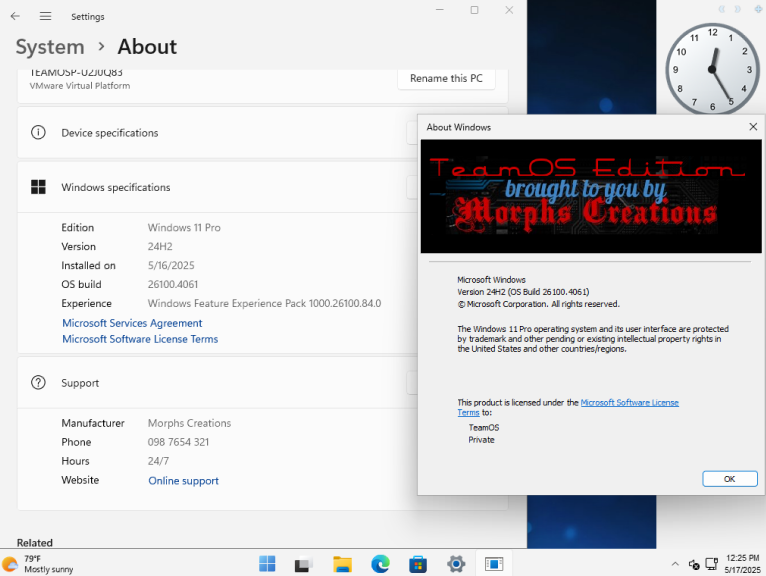Screen dimensions: 766x576
Task: Select OS build value 26100.4061 in Settings
Action: click(173, 284)
